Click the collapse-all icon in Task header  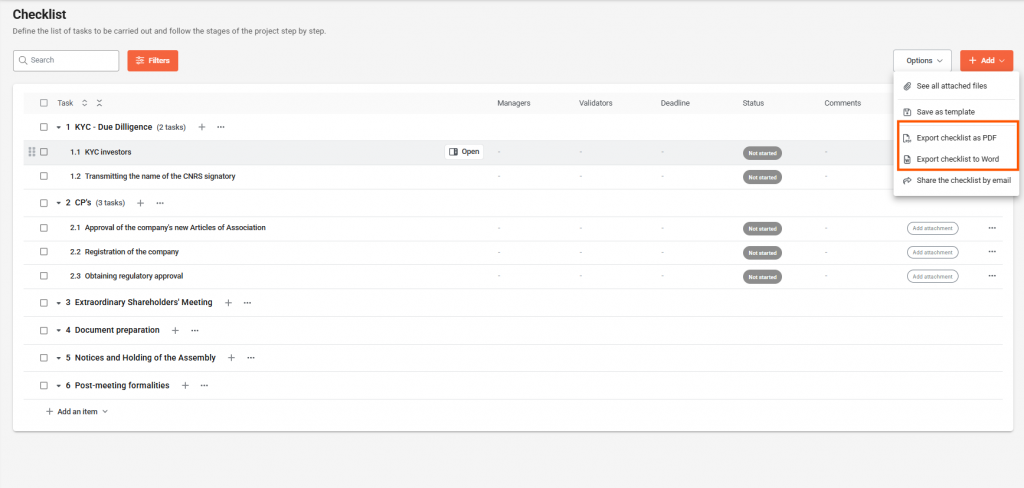point(99,103)
